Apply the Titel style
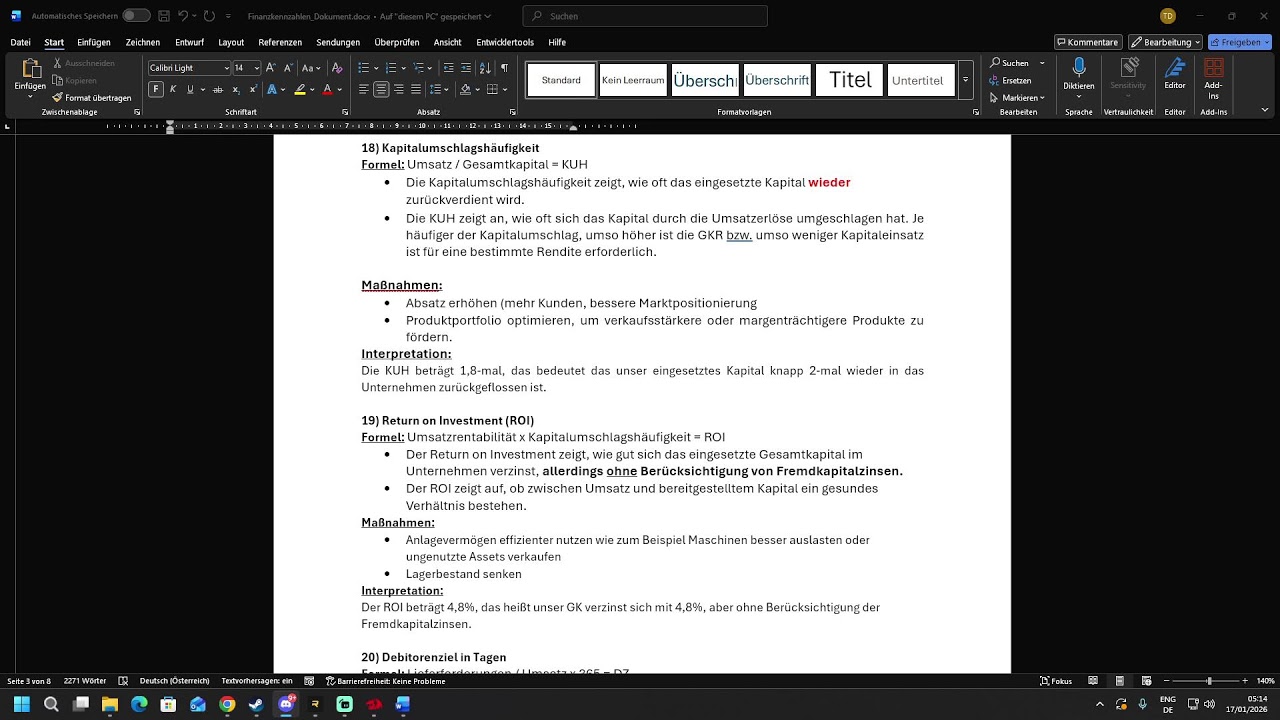The width and height of the screenshot is (1280, 720). 850,80
